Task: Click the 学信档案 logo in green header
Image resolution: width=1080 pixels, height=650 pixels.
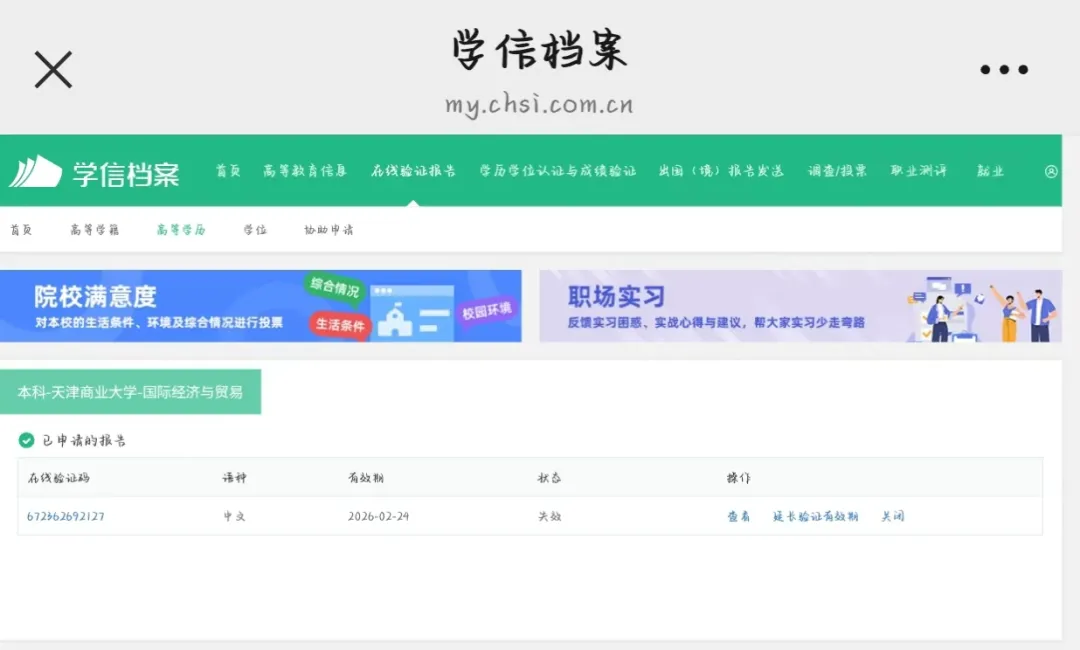Action: click(94, 172)
